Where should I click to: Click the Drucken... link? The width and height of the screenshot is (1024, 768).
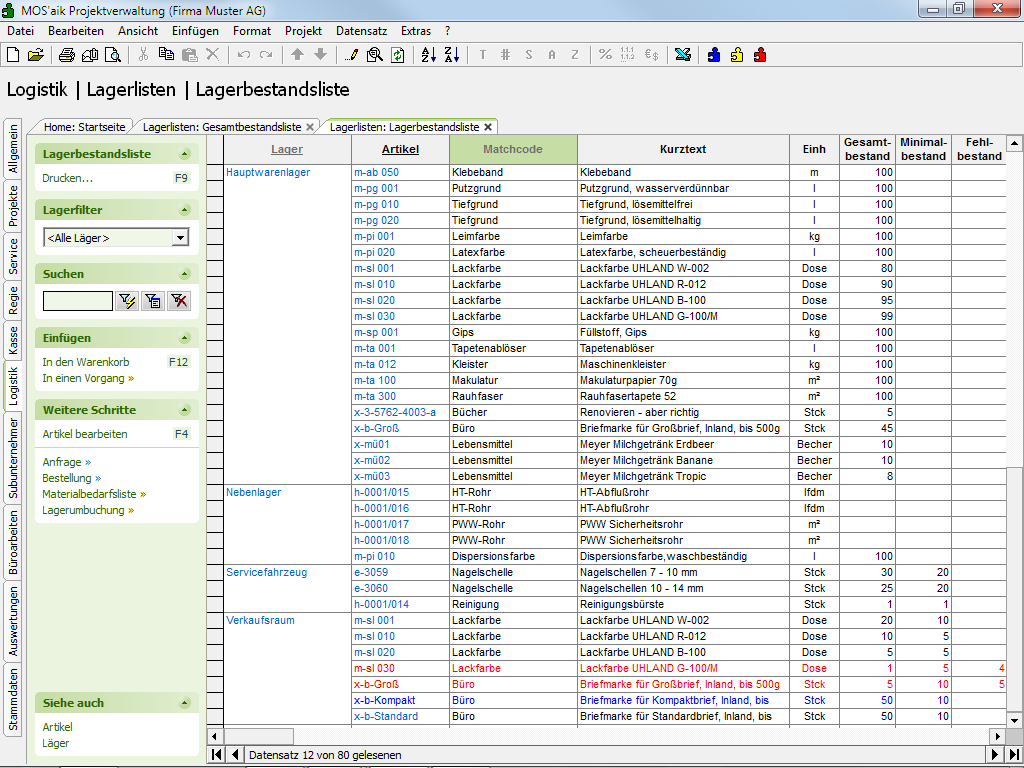pos(67,178)
